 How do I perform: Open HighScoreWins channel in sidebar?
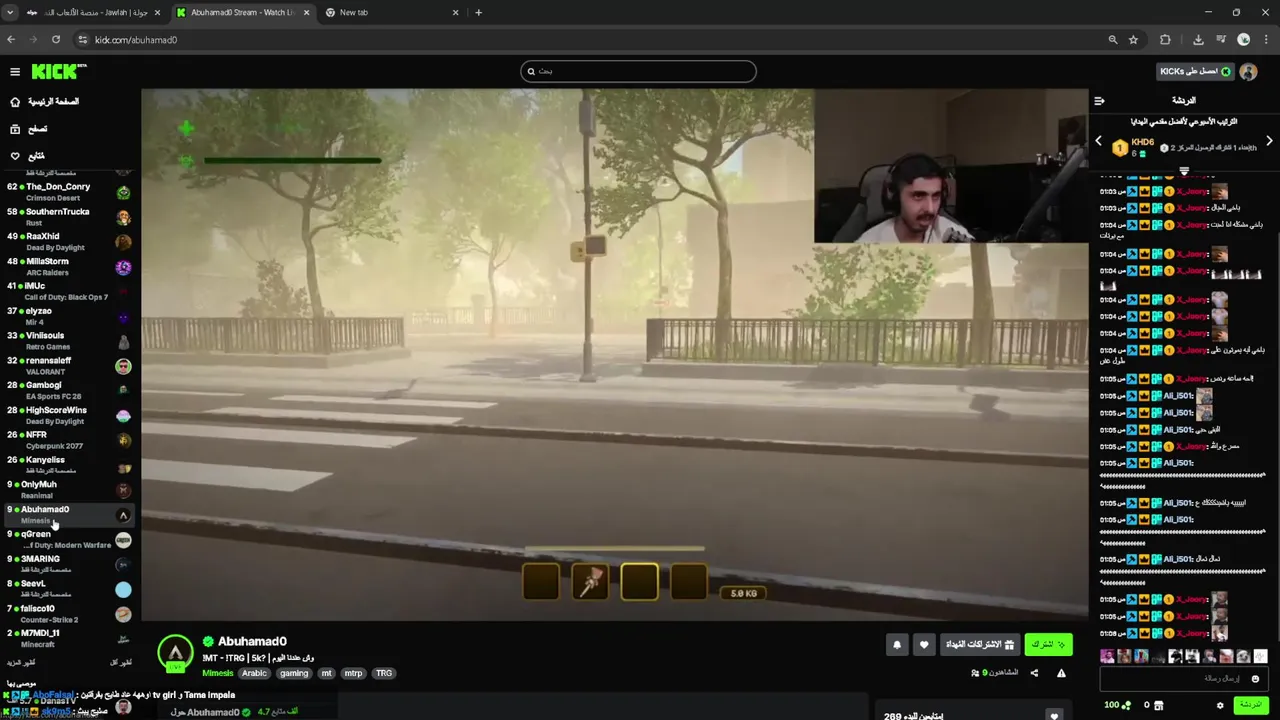pyautogui.click(x=68, y=415)
